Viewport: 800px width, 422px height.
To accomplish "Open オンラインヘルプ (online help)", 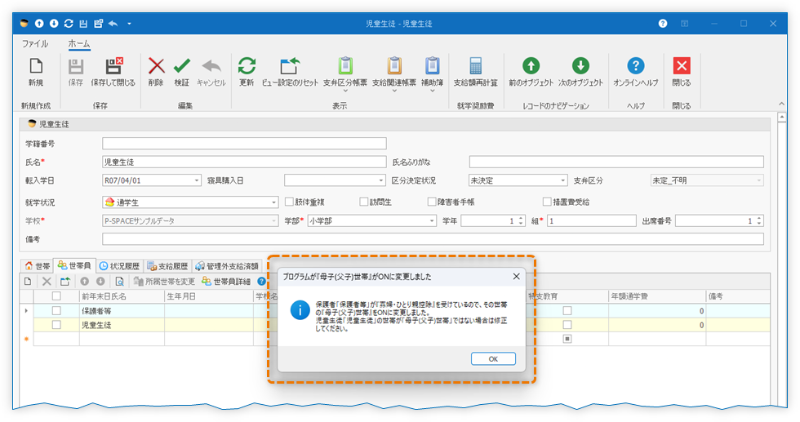I will click(x=634, y=67).
